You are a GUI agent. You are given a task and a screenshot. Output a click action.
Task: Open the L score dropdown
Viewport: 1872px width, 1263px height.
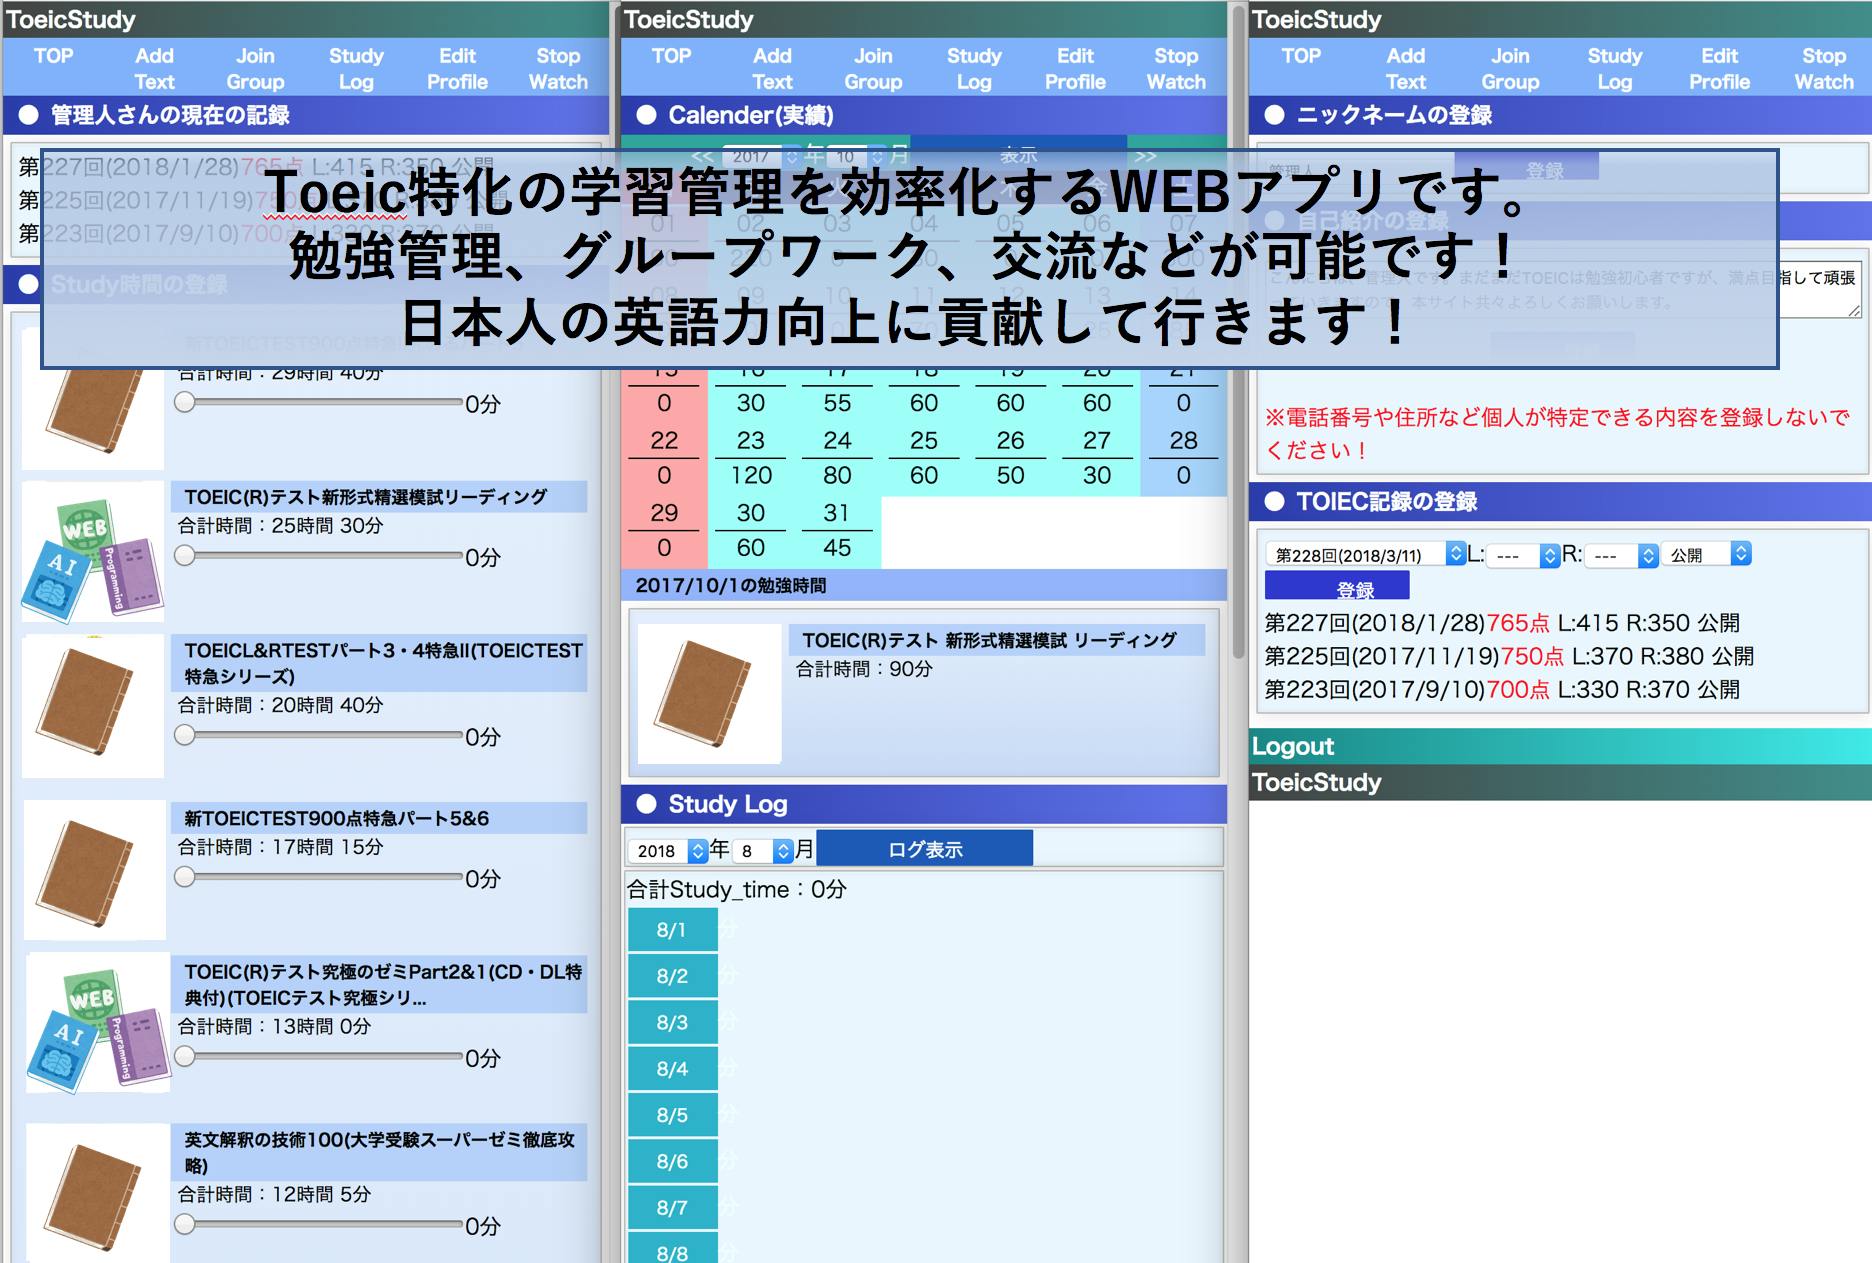pos(1523,555)
